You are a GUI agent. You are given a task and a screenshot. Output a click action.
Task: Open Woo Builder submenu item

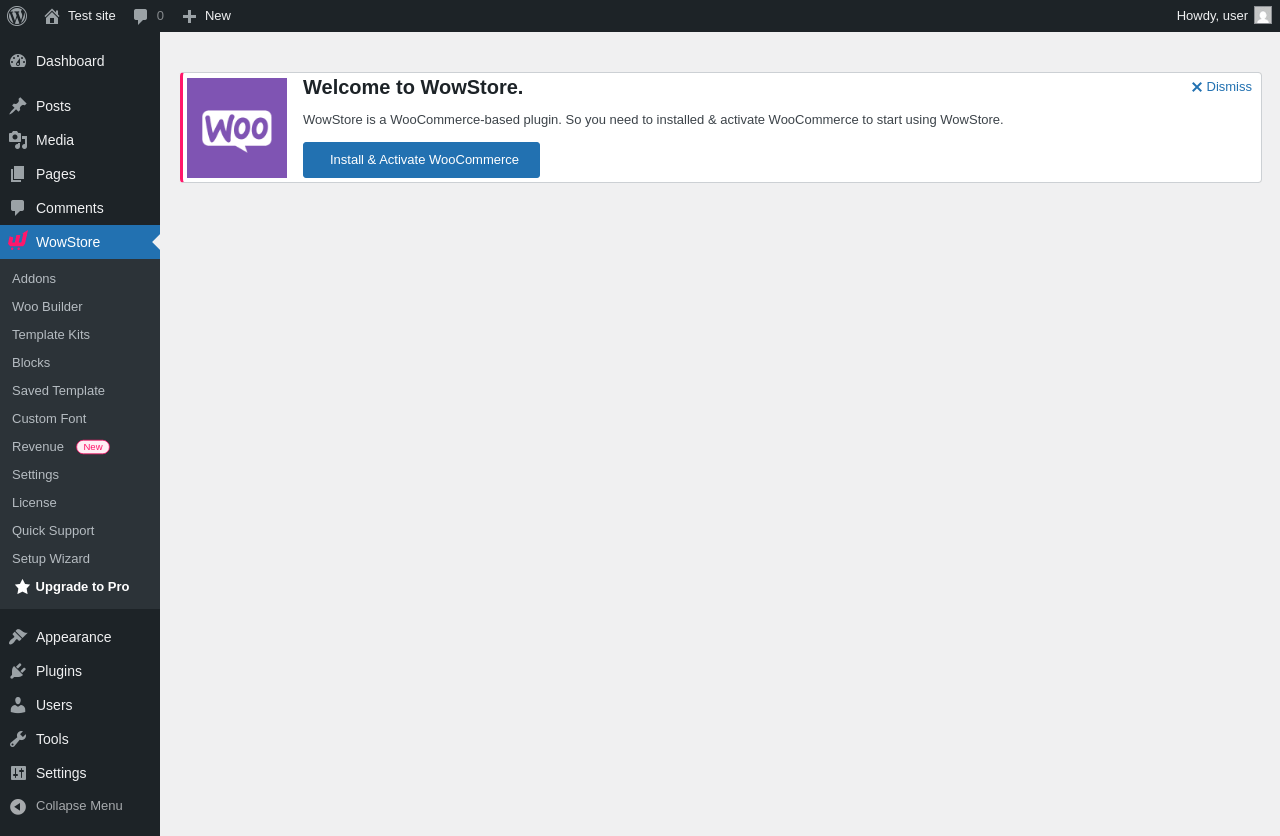tap(47, 307)
